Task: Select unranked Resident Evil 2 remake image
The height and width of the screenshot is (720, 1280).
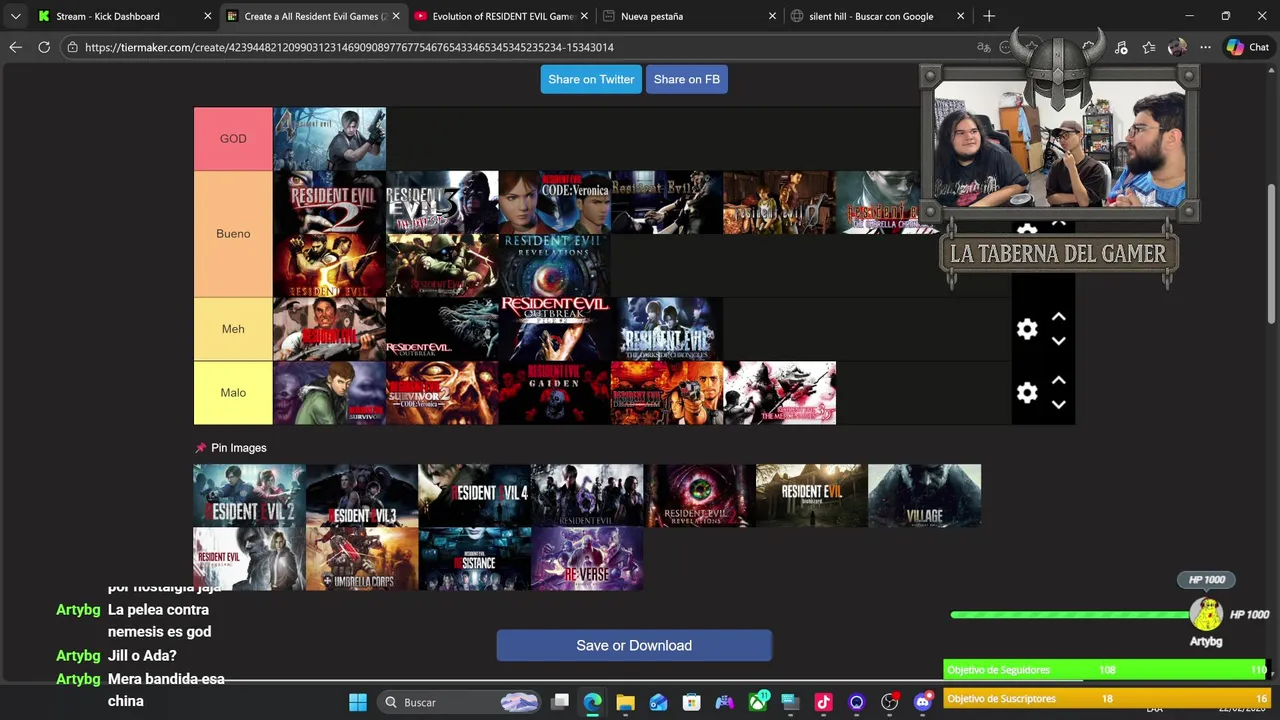Action: [249, 495]
